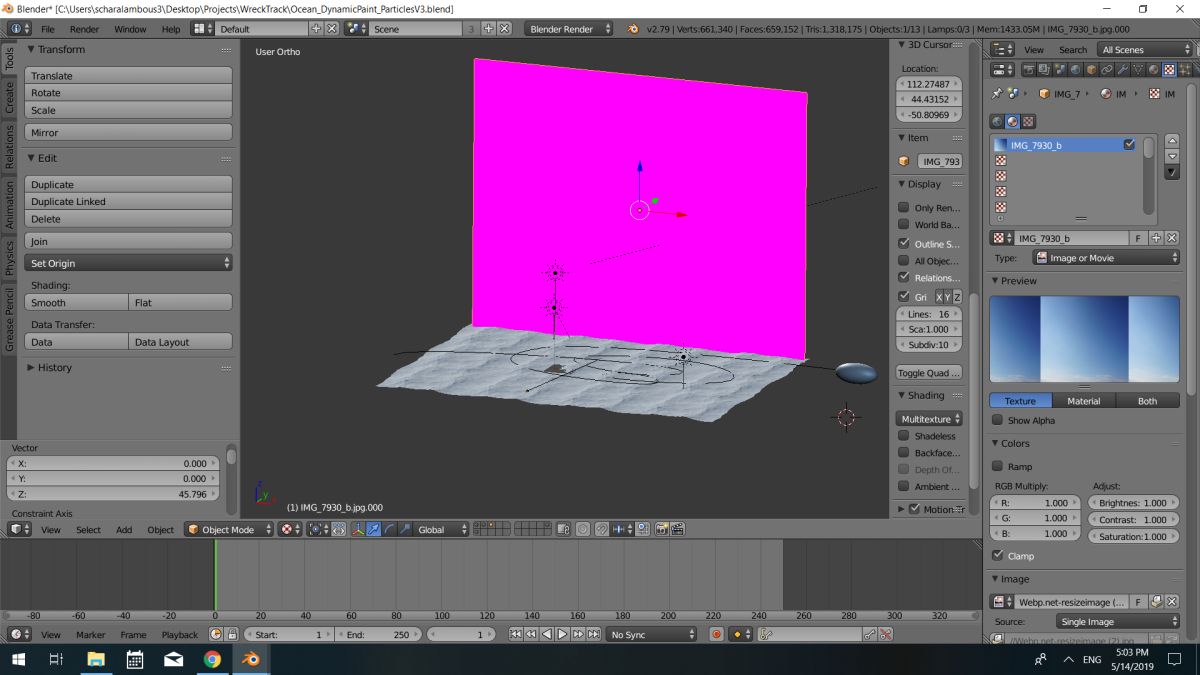1200x675 pixels.
Task: Select Translate manipulator arrow icon
Action: [373, 529]
